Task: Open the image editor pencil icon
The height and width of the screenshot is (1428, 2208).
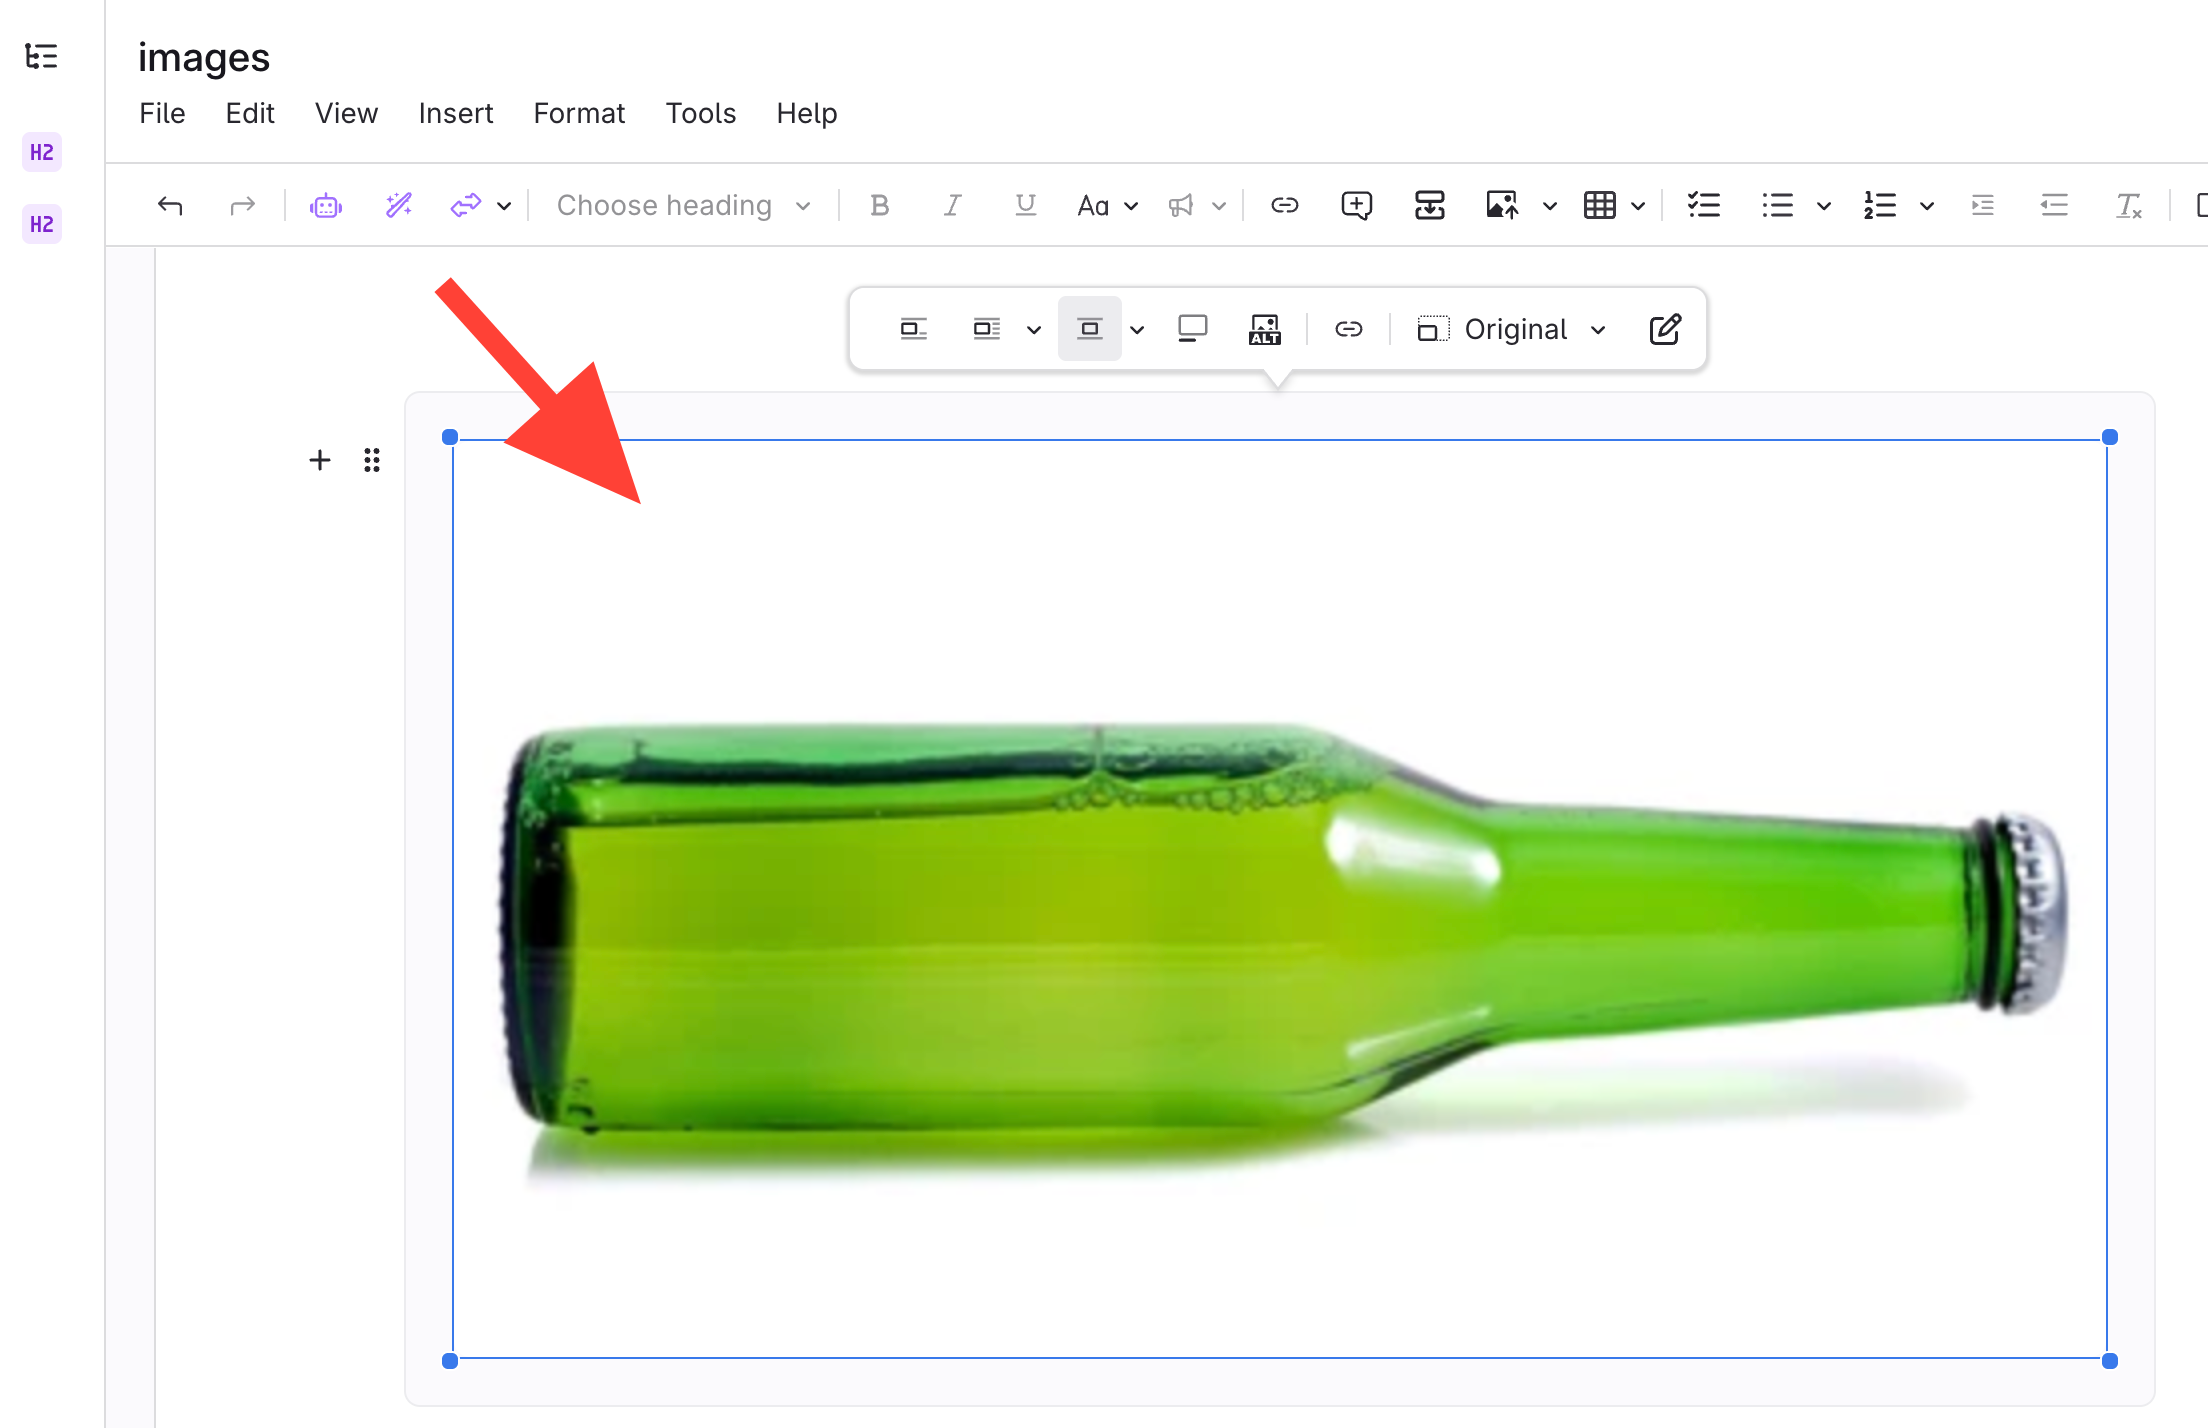Action: point(1664,329)
